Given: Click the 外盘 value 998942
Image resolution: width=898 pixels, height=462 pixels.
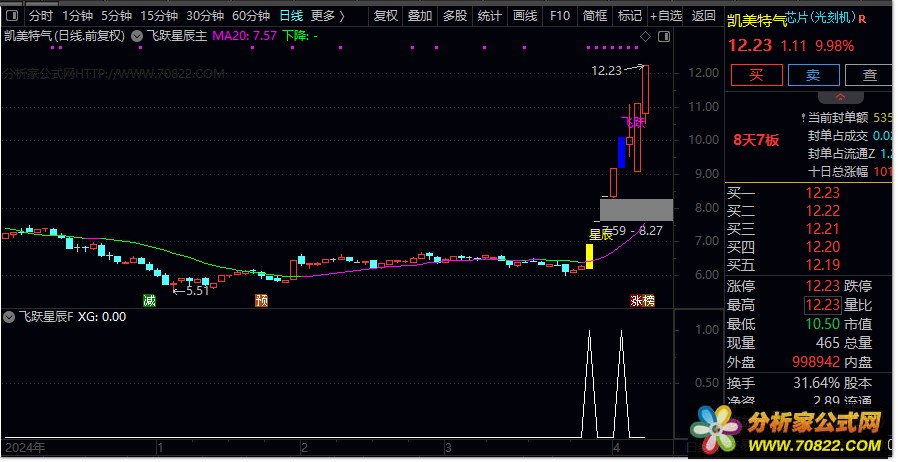Looking at the screenshot, I should pyautogui.click(x=816, y=362).
